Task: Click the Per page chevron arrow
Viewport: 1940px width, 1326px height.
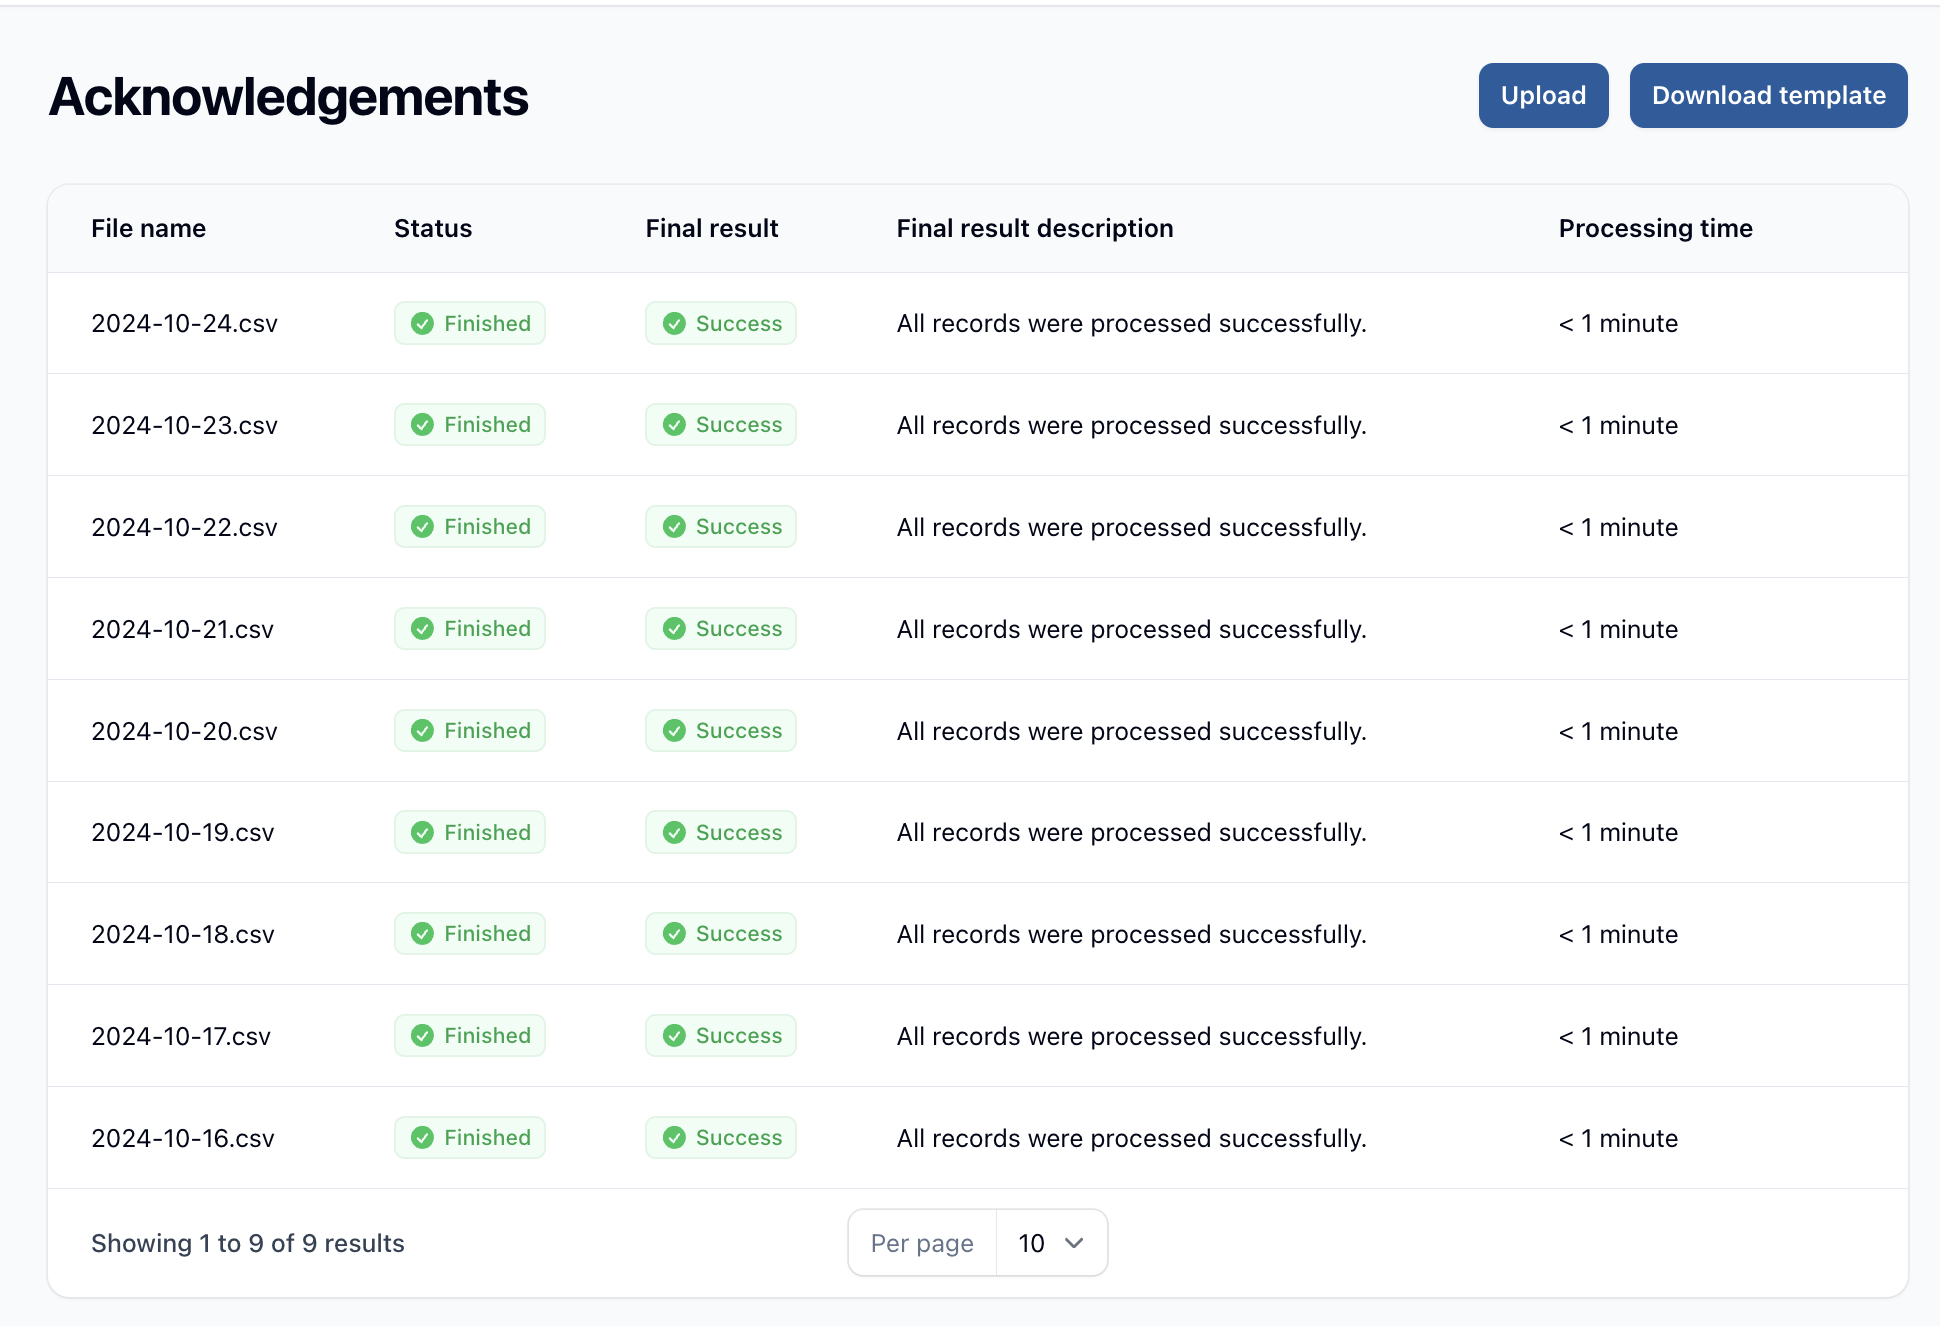Action: (1074, 1243)
